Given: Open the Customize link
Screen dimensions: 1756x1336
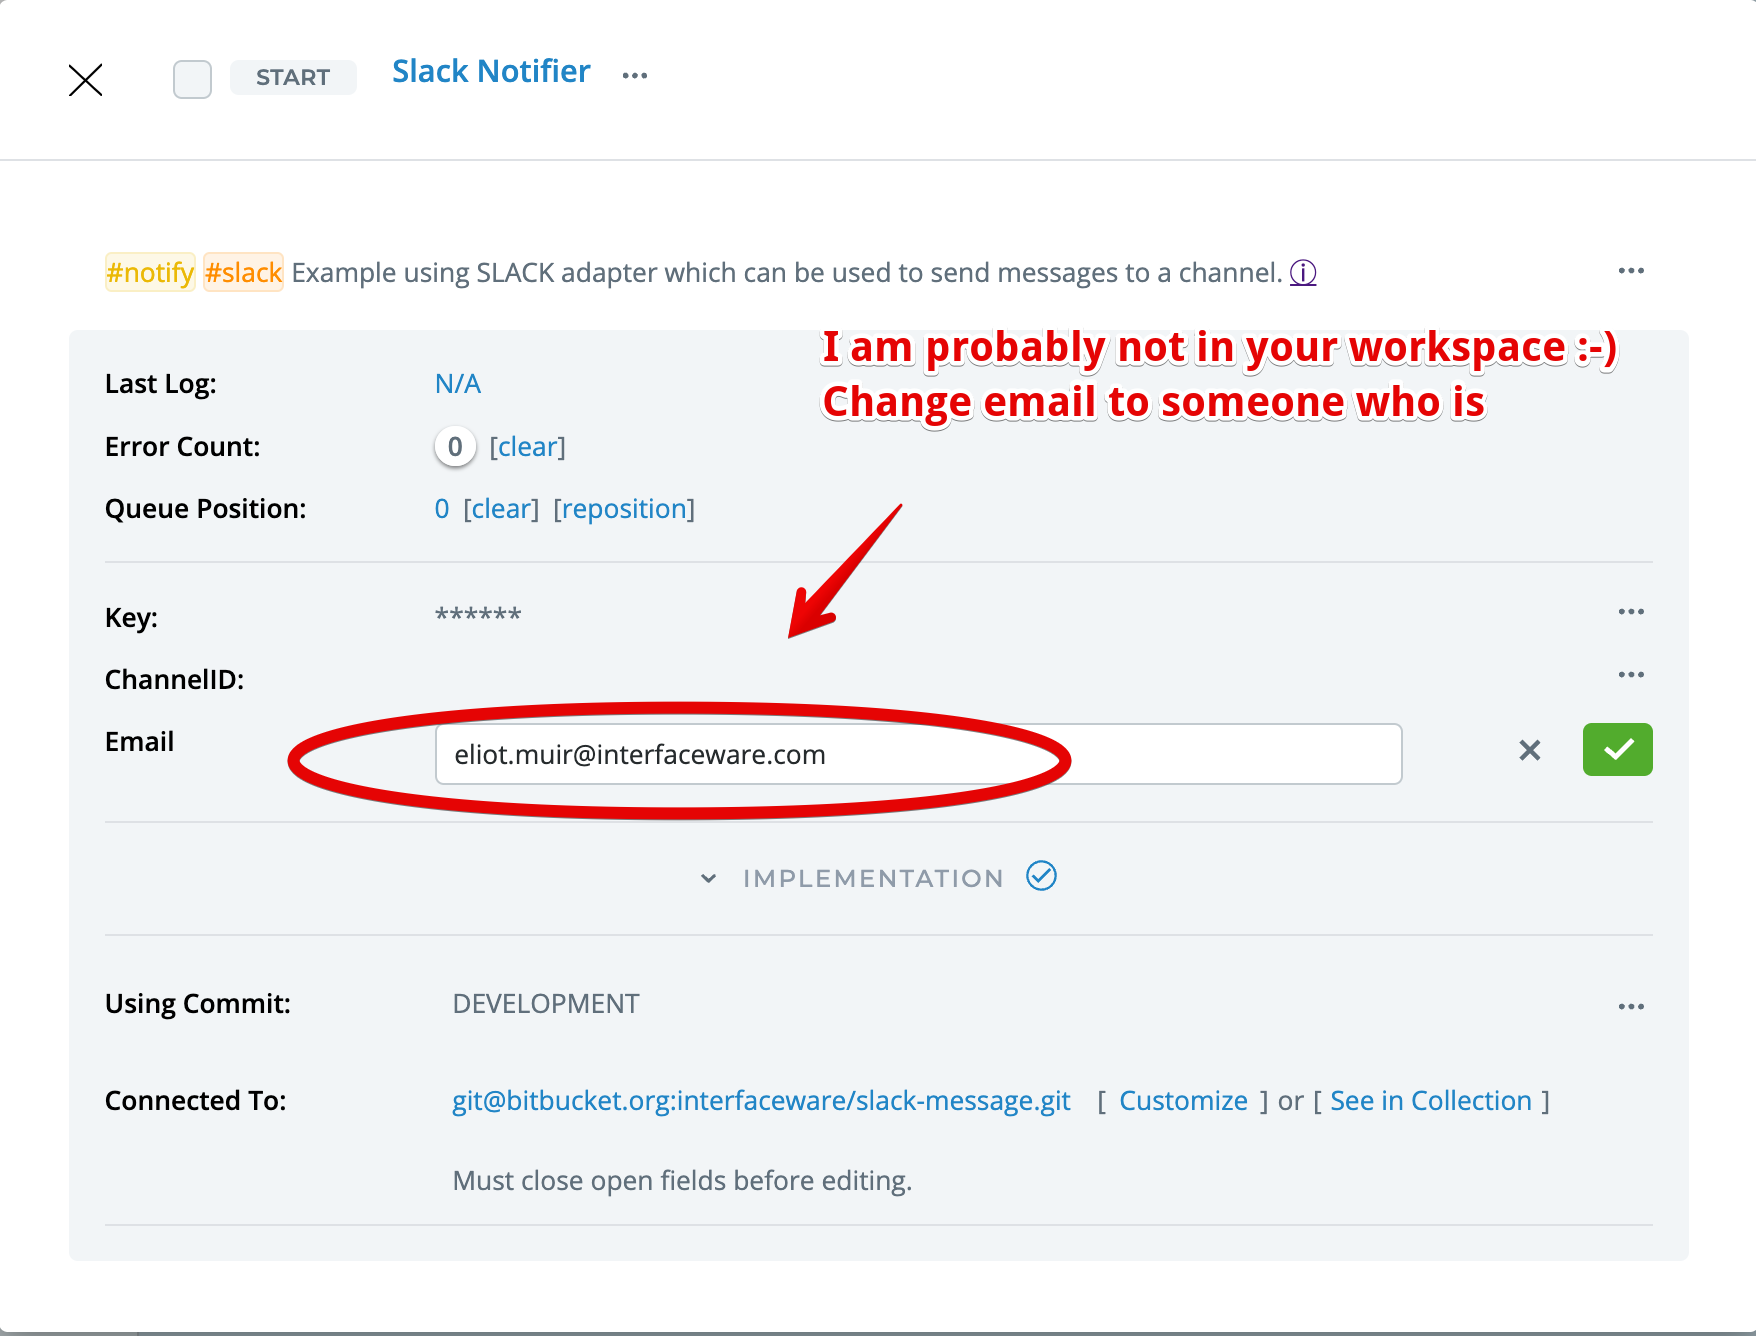Looking at the screenshot, I should tap(1183, 1101).
